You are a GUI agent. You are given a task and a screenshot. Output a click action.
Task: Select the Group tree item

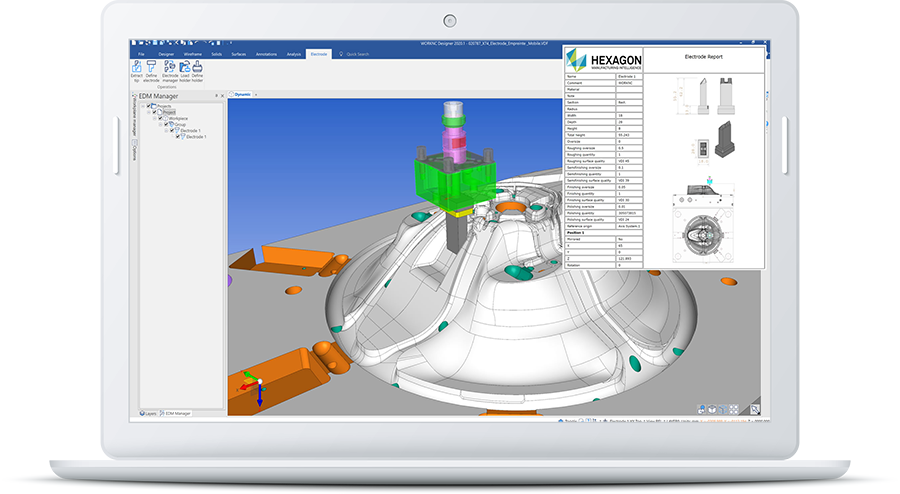pyautogui.click(x=180, y=125)
